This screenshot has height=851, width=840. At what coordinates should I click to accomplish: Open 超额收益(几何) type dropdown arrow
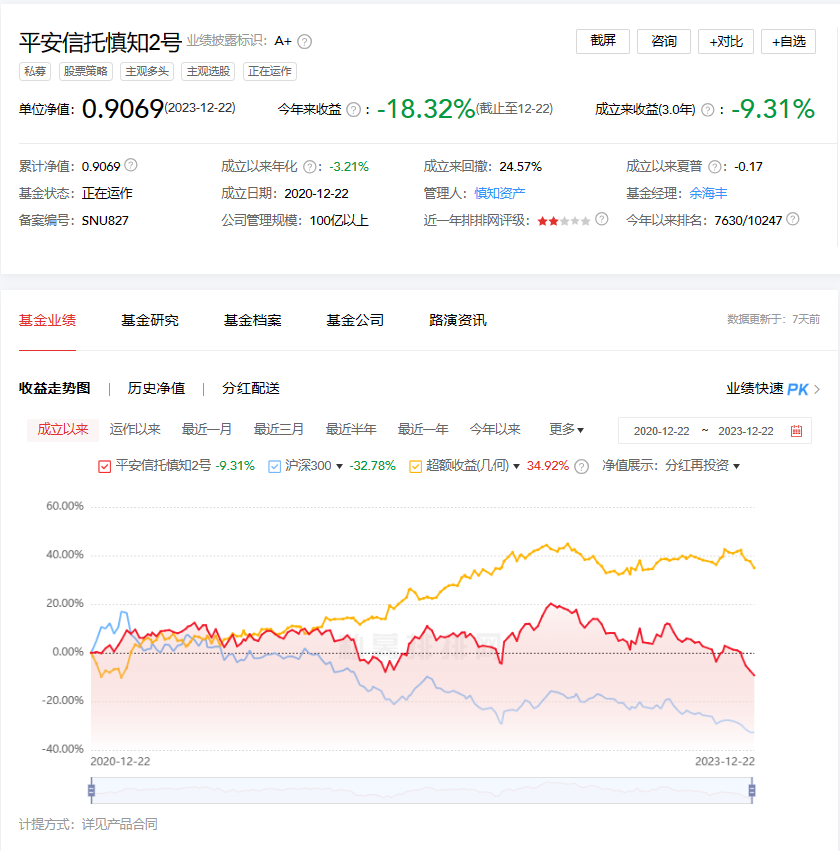[516, 467]
